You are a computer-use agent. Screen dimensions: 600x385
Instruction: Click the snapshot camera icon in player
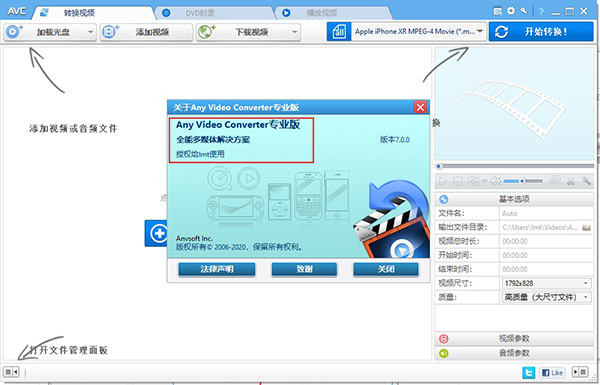tap(473, 181)
